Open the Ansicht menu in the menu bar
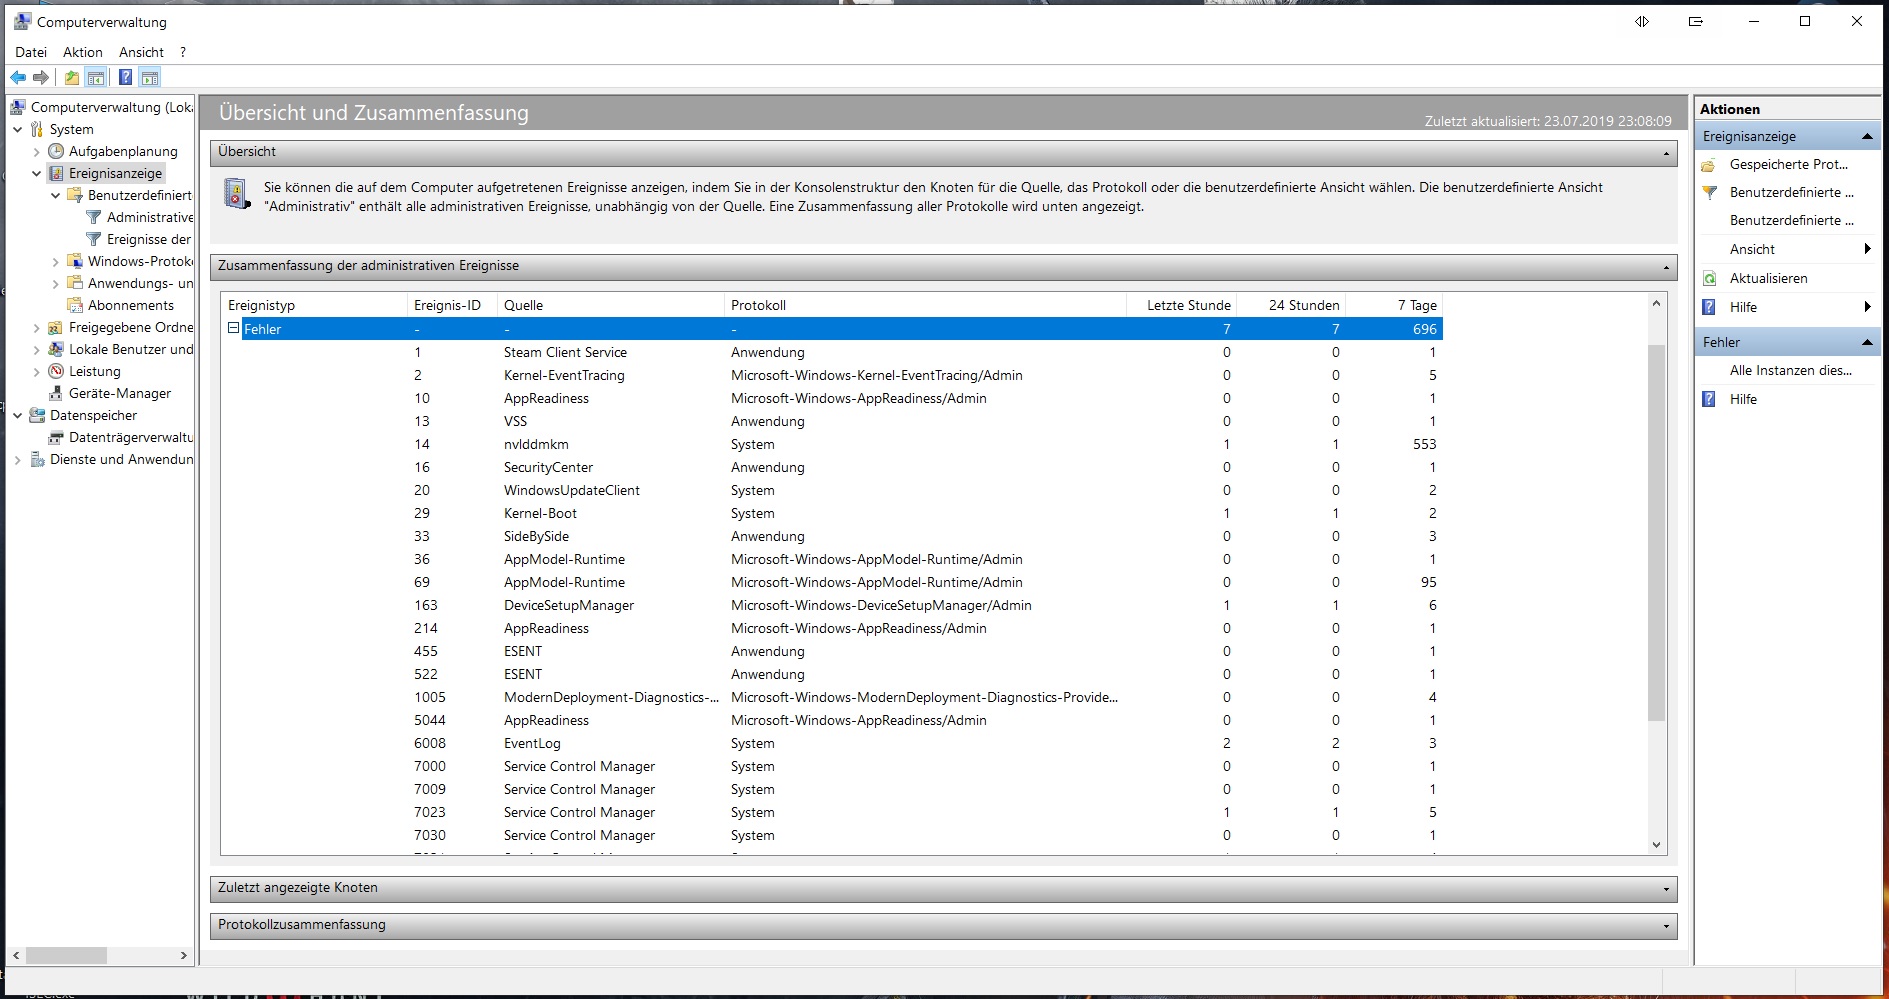This screenshot has width=1889, height=999. 141,52
